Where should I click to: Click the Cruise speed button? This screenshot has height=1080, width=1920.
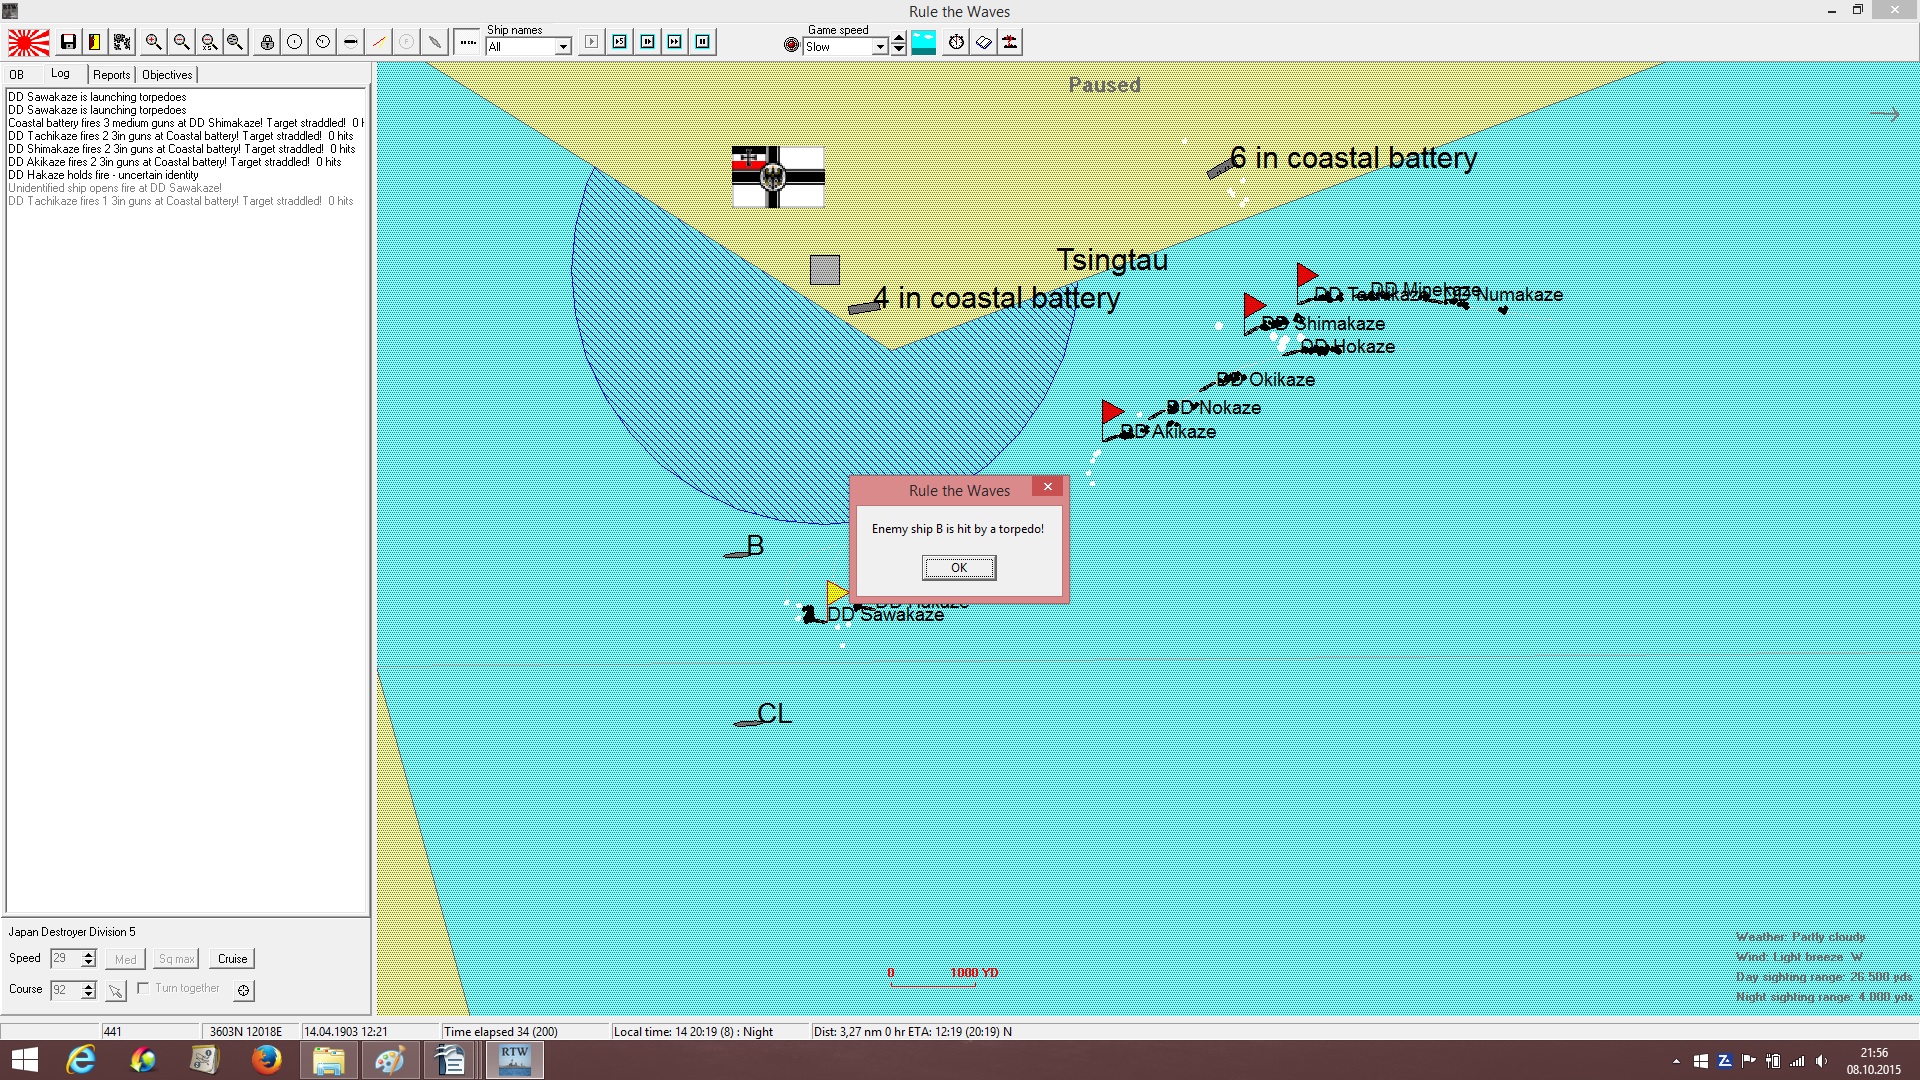pos(232,959)
